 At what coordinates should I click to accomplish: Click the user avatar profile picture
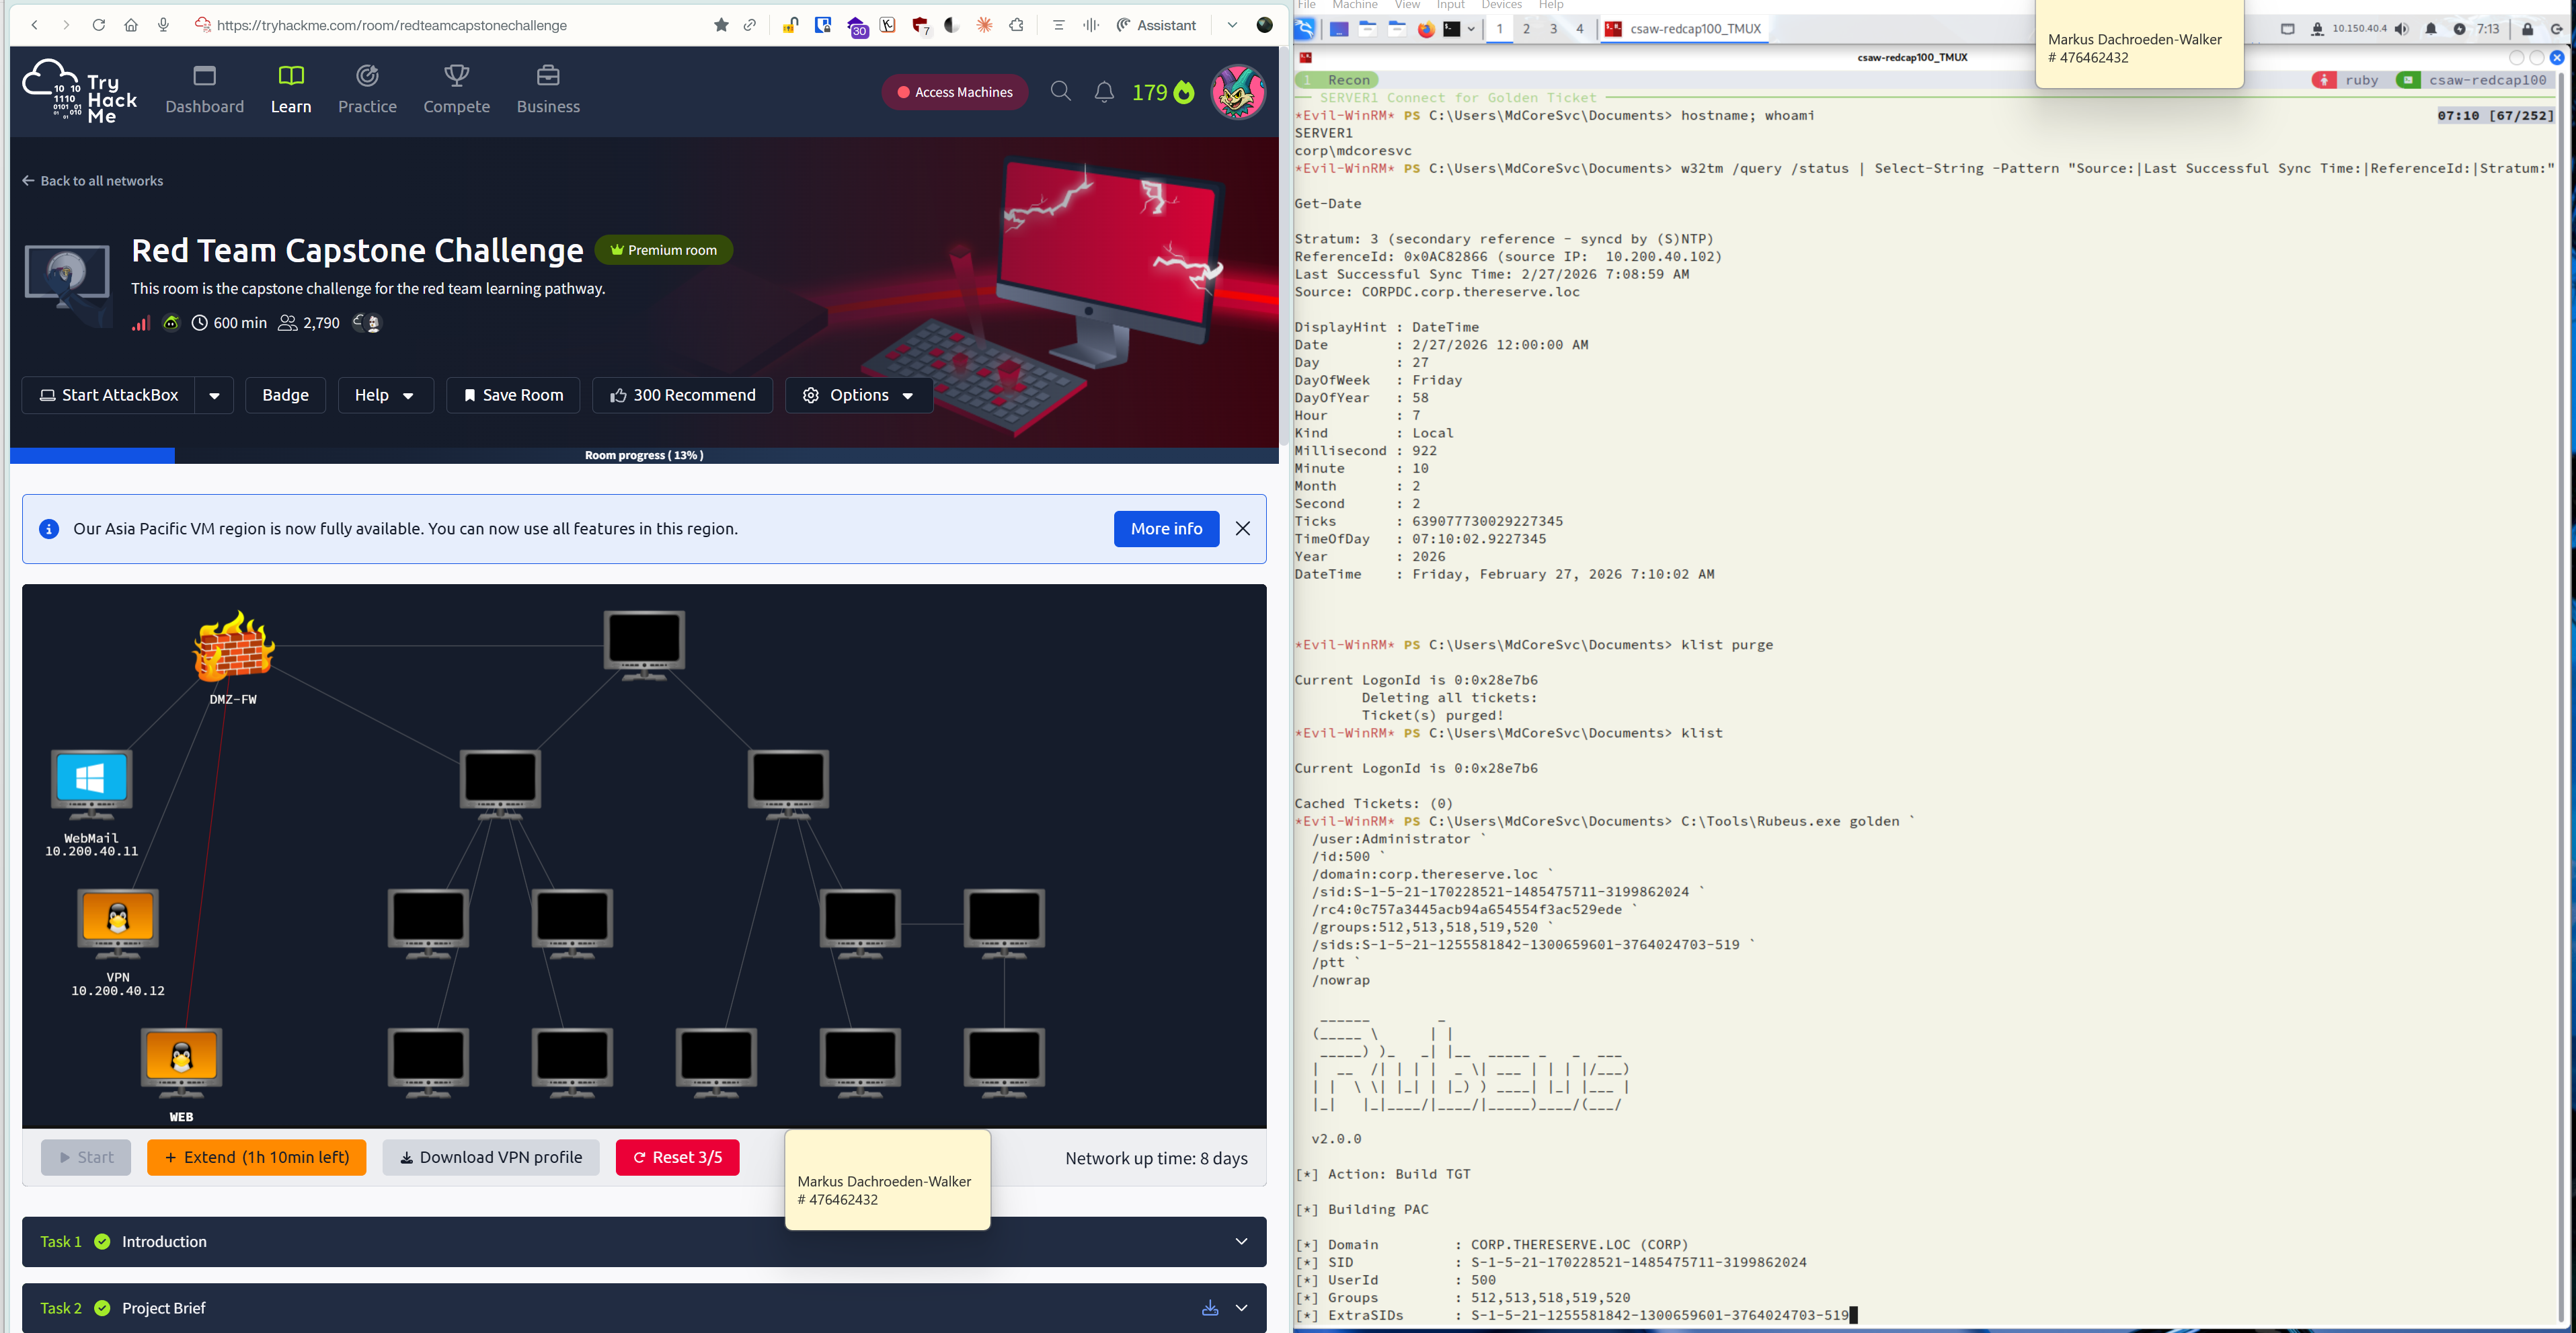click(1238, 92)
